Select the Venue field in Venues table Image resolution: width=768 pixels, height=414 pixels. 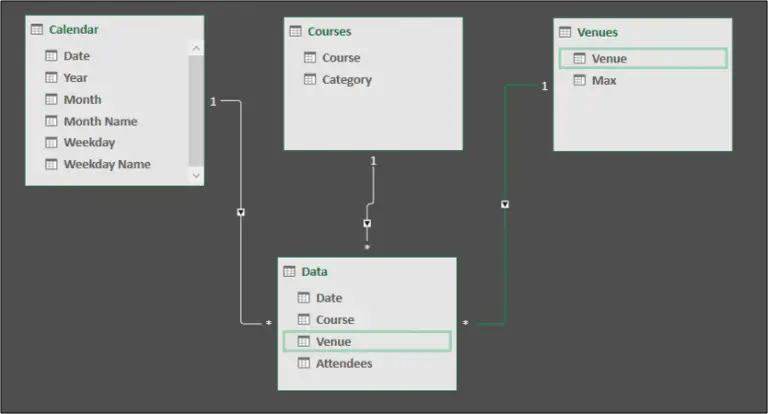click(609, 58)
